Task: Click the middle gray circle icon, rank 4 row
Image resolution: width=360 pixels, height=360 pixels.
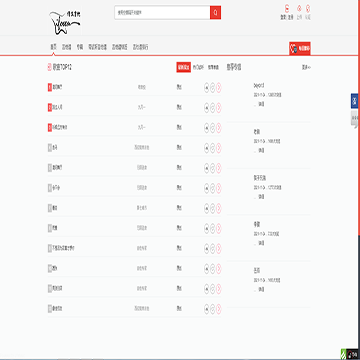Action: (x=212, y=148)
